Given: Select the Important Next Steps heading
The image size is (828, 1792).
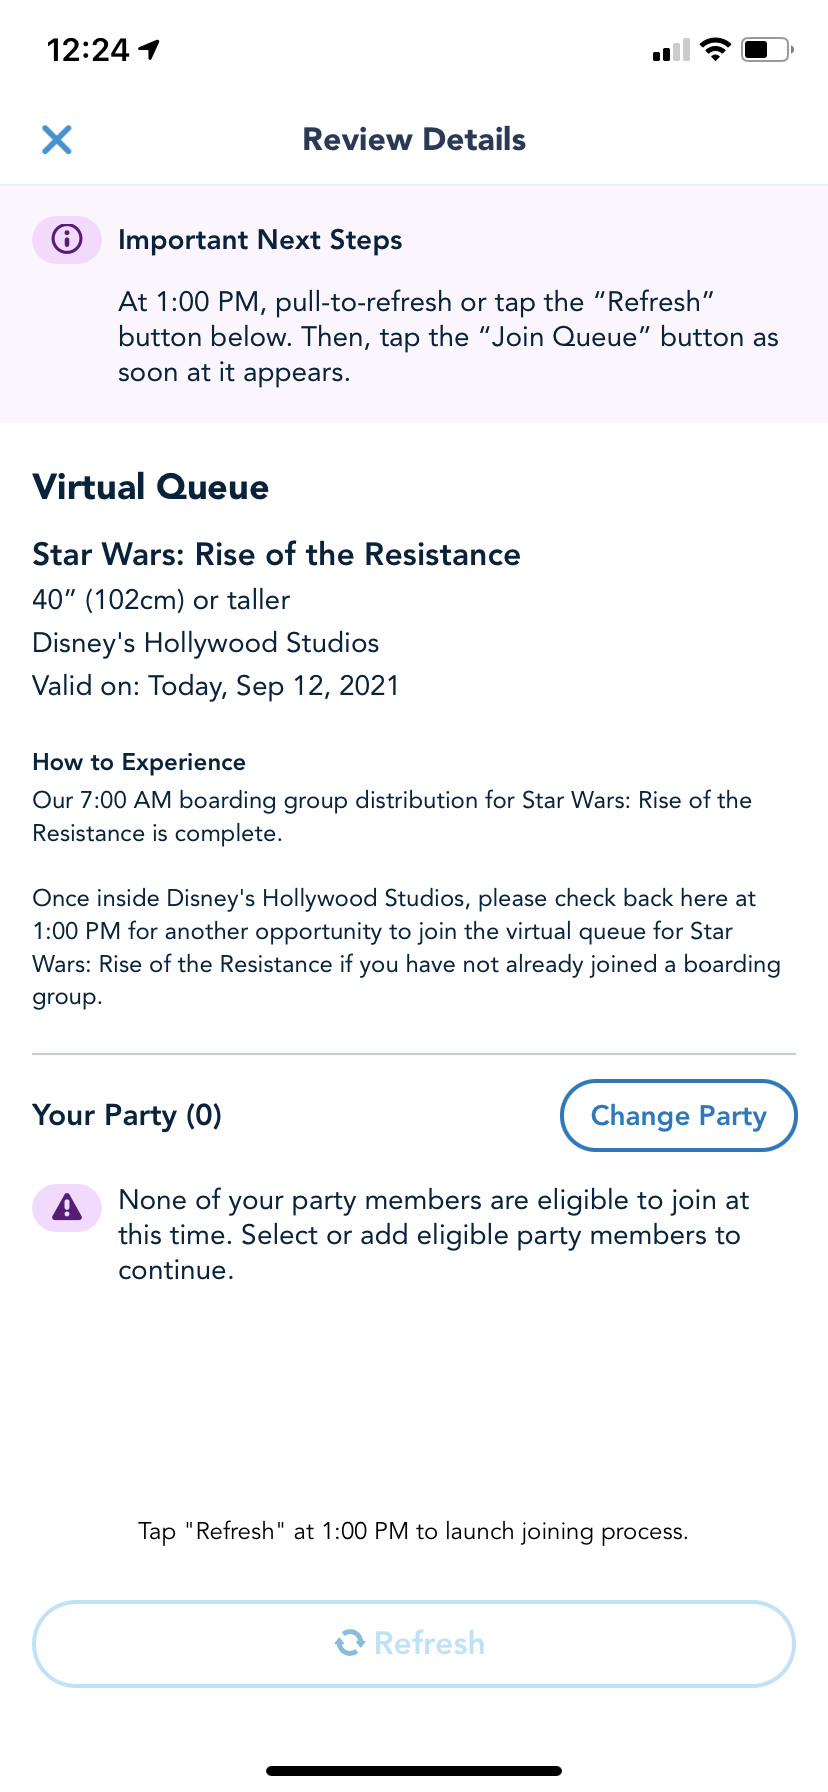Looking at the screenshot, I should click(x=260, y=240).
